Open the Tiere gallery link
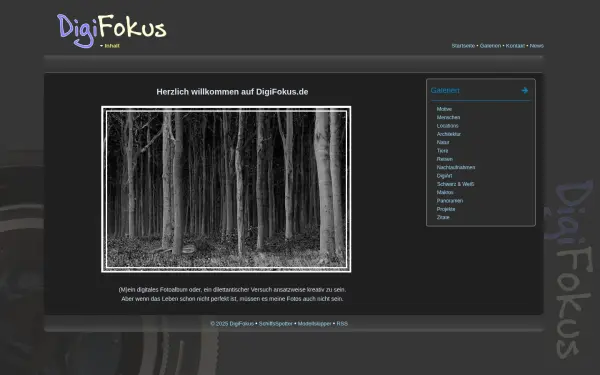The image size is (600, 375). [442, 151]
